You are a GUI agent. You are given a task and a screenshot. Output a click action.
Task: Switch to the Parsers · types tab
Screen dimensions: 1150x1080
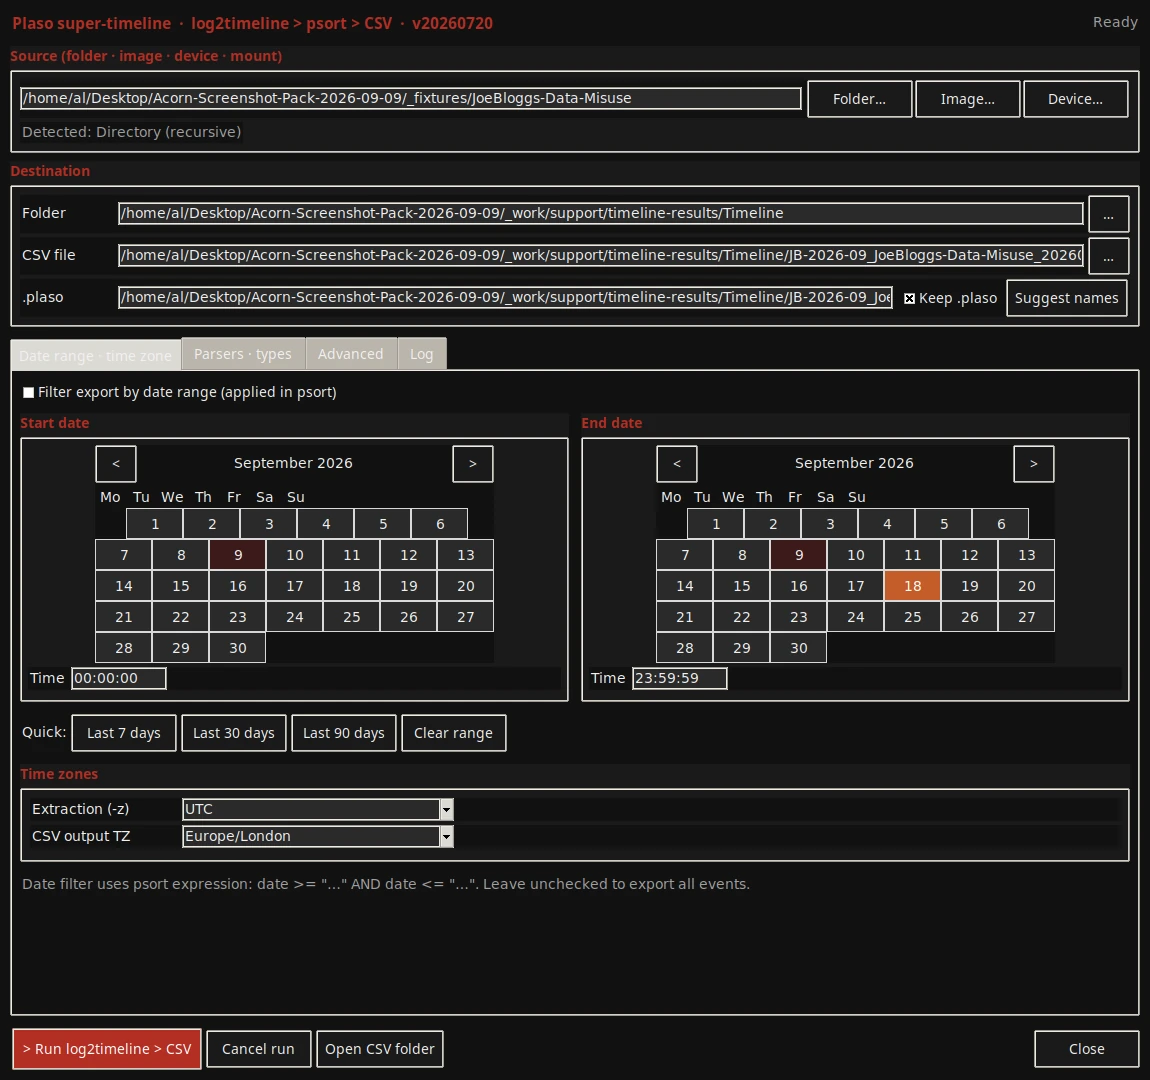click(243, 354)
